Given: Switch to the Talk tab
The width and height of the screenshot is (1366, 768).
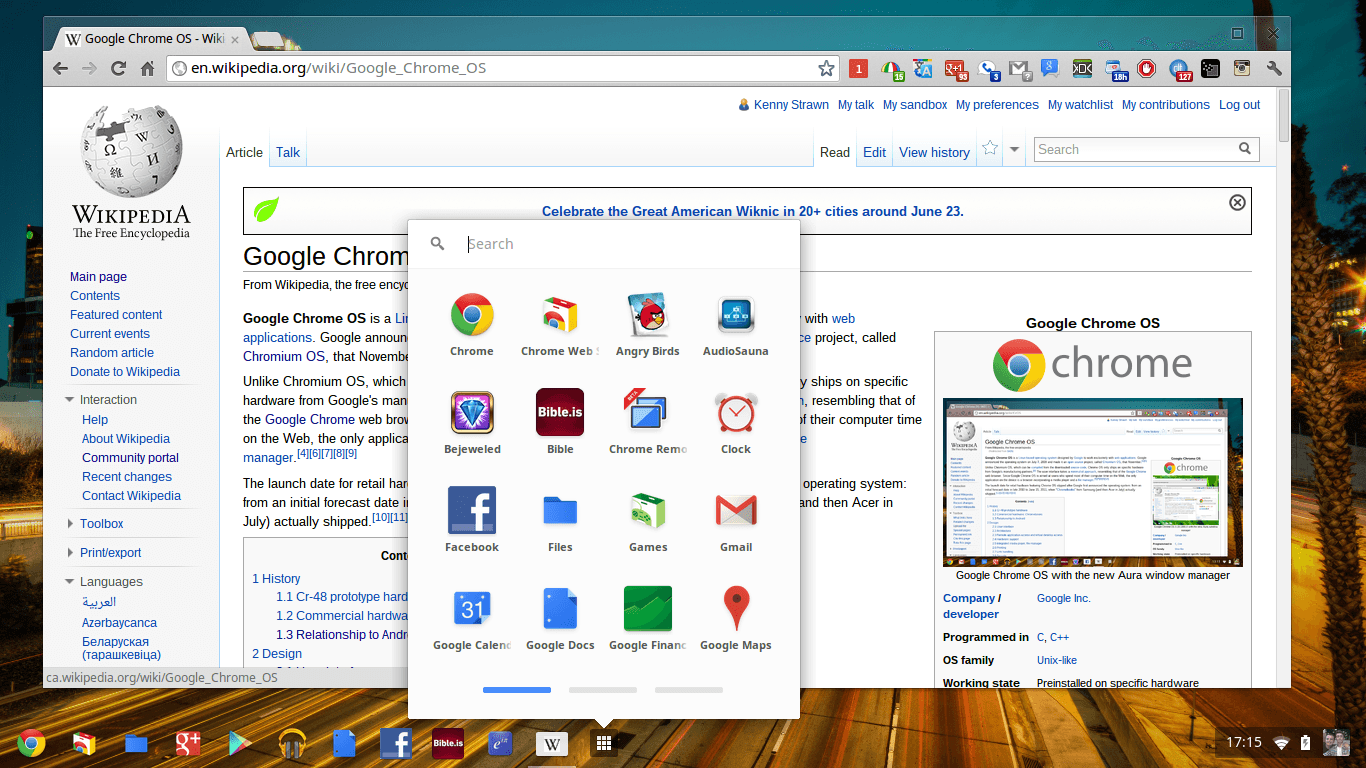Looking at the screenshot, I should pos(287,152).
